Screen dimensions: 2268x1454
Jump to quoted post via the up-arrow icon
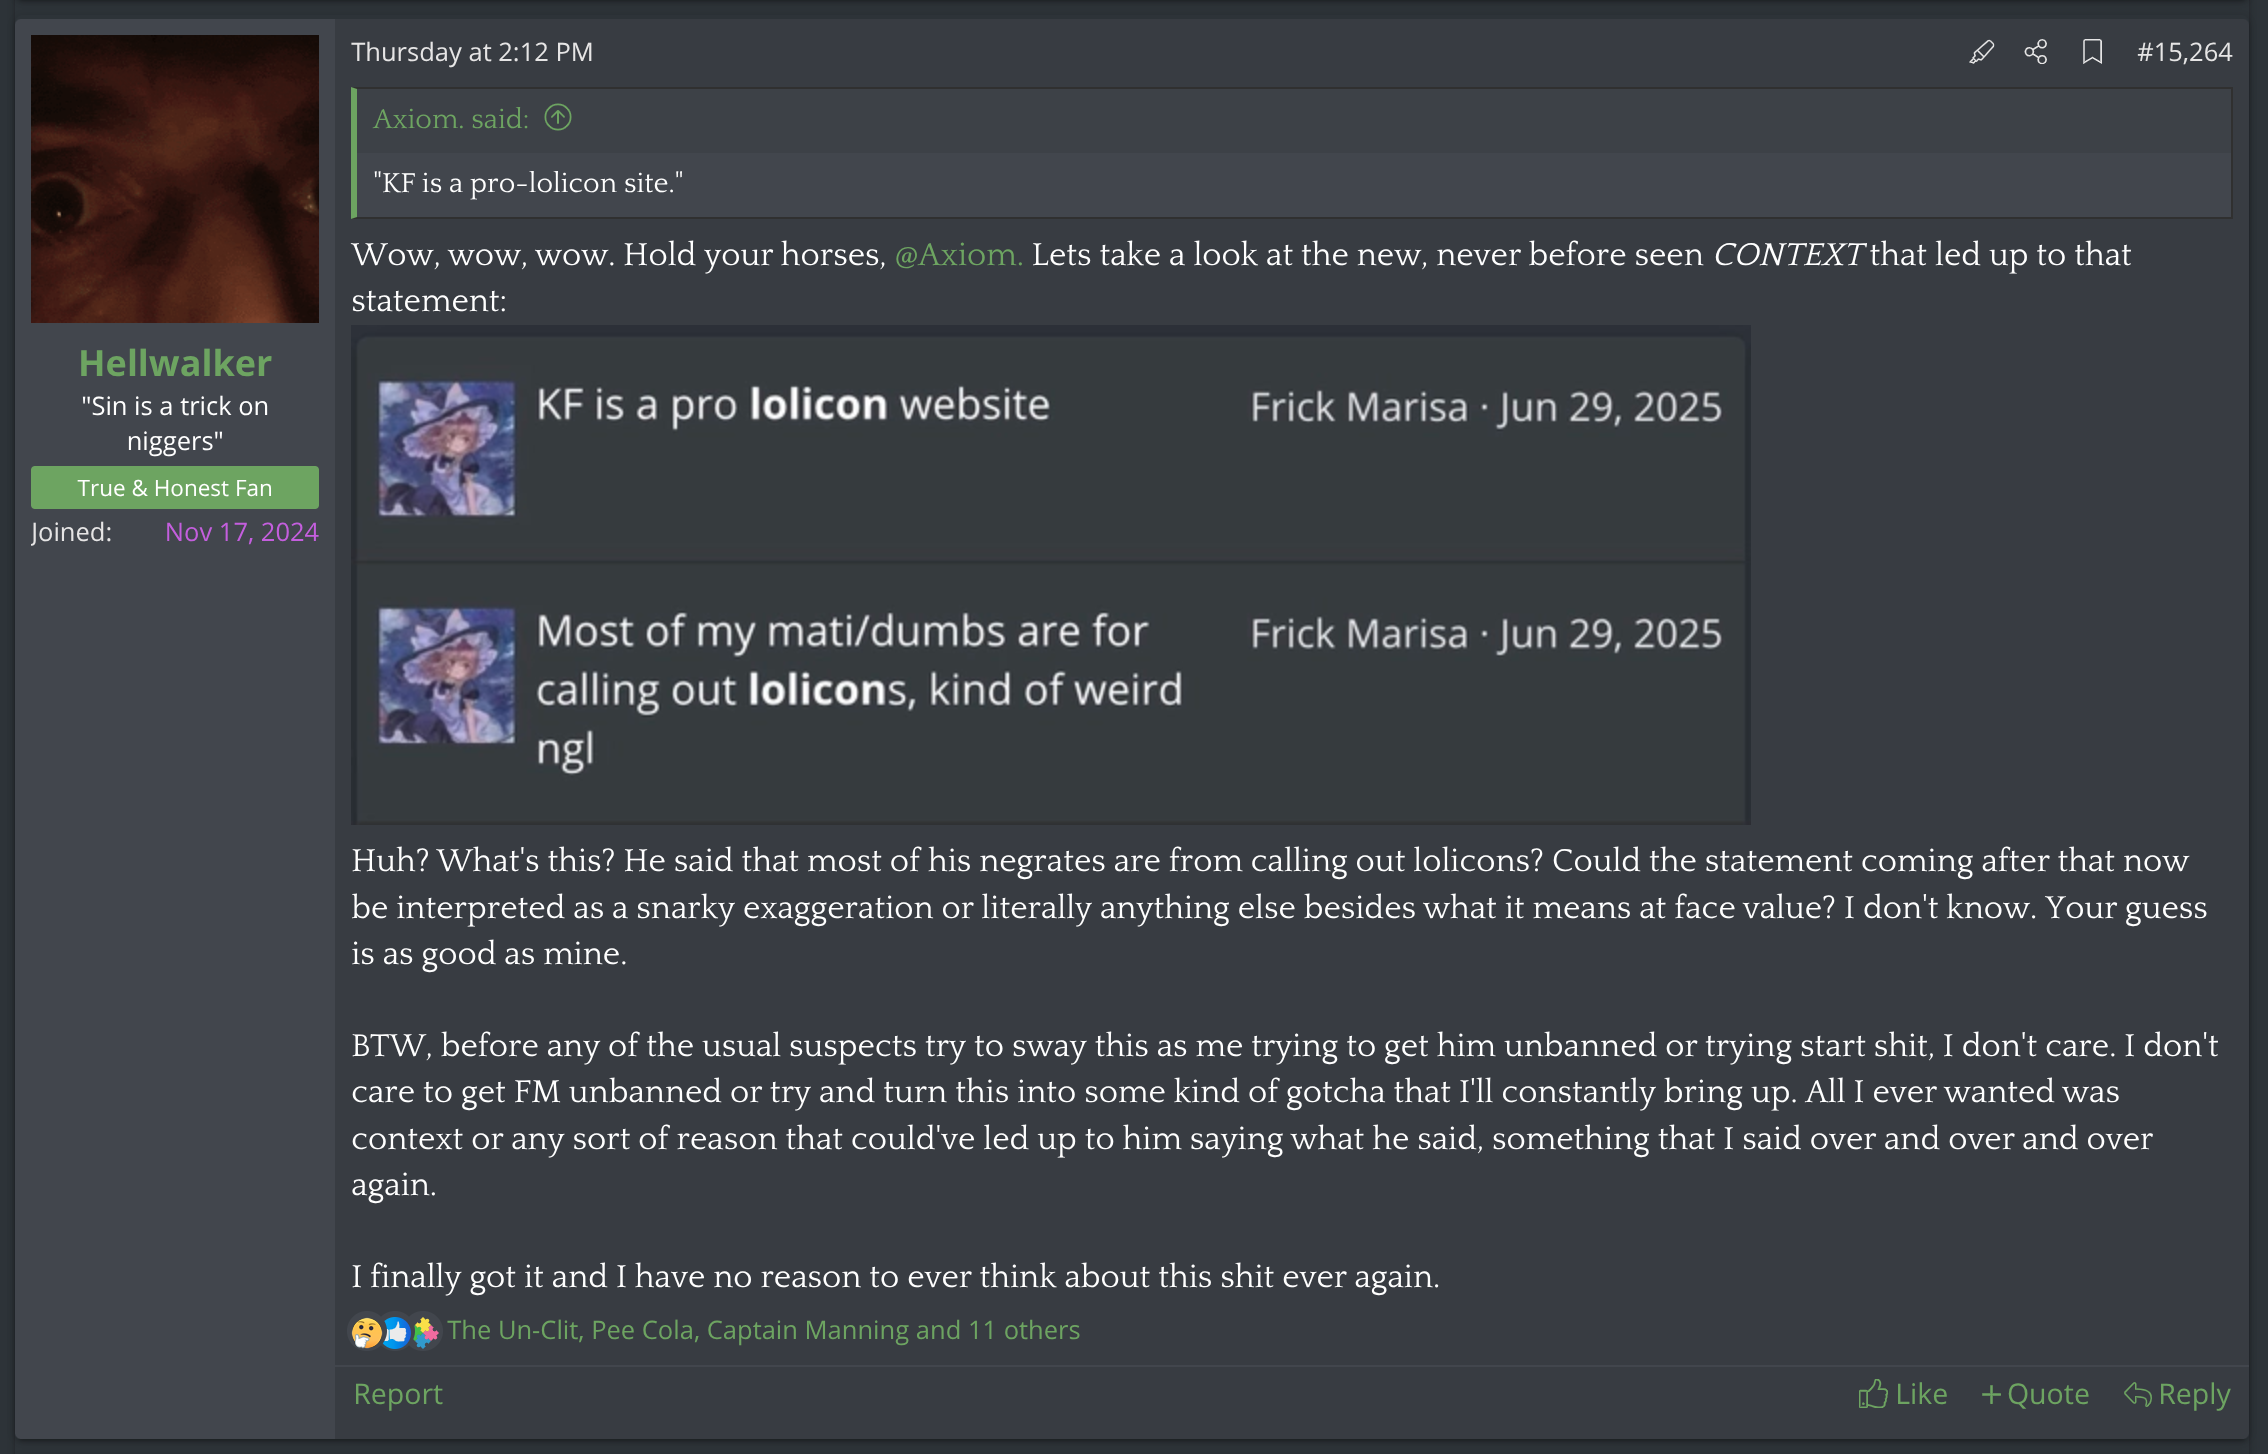tap(558, 118)
